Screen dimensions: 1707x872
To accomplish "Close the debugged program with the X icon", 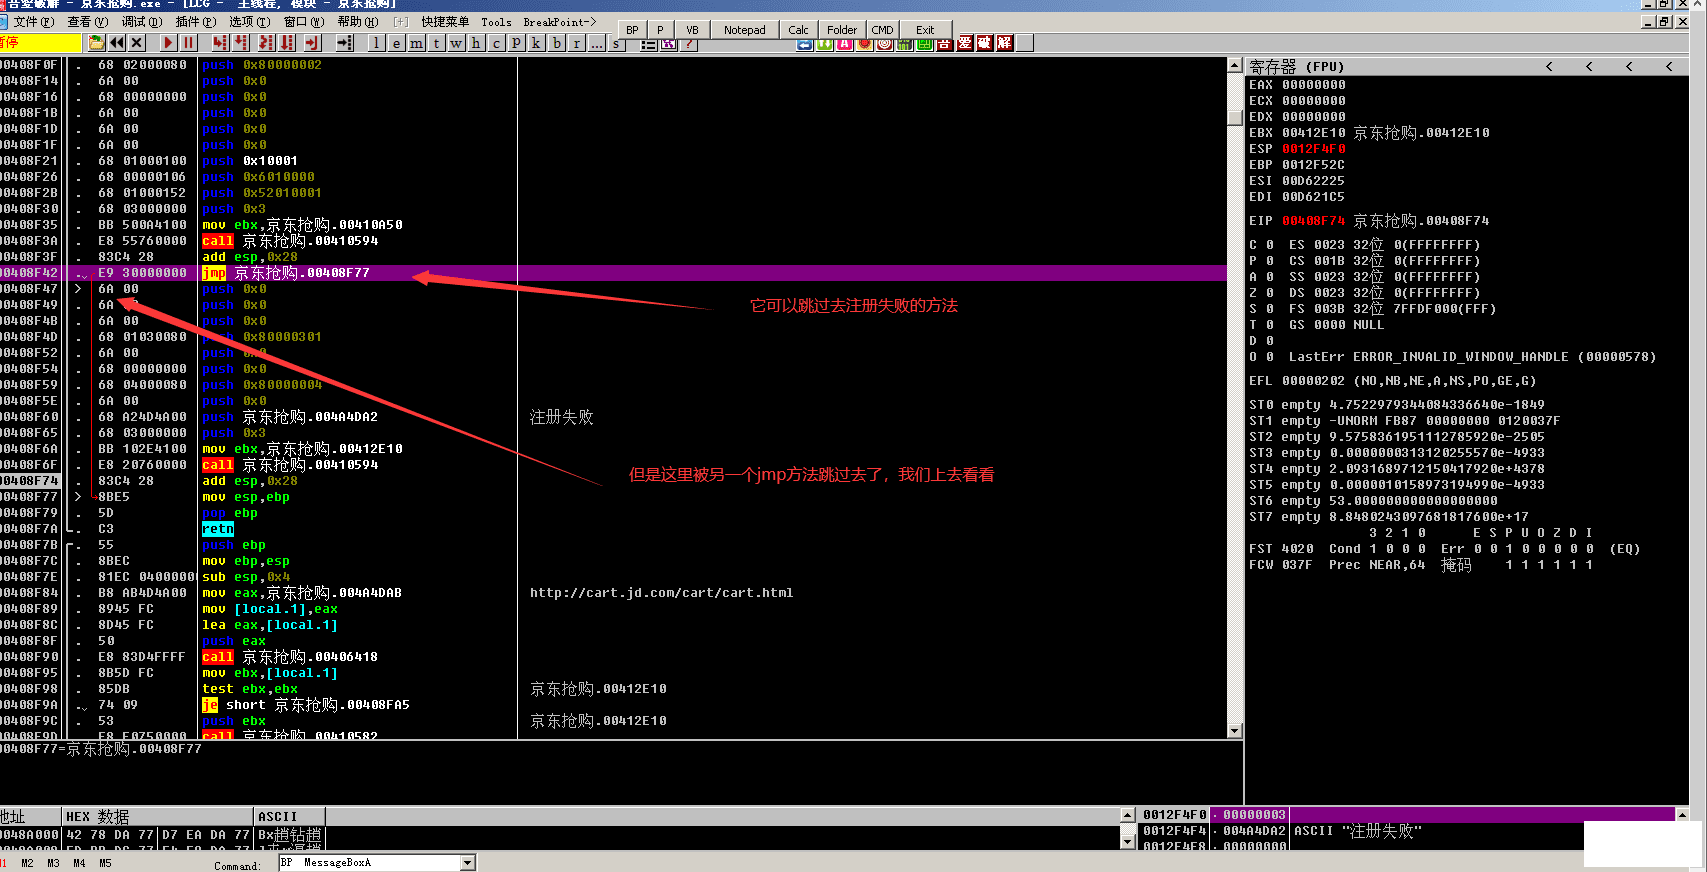I will coord(137,42).
